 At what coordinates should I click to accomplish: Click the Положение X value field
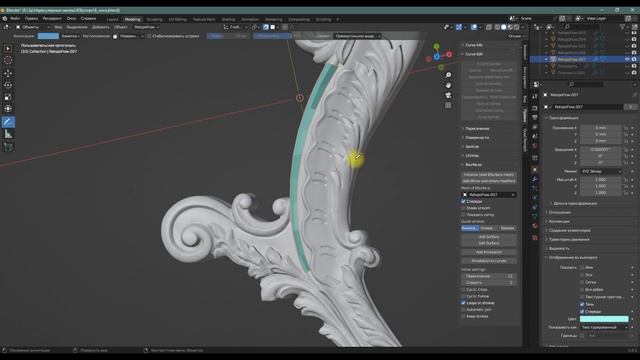600,128
